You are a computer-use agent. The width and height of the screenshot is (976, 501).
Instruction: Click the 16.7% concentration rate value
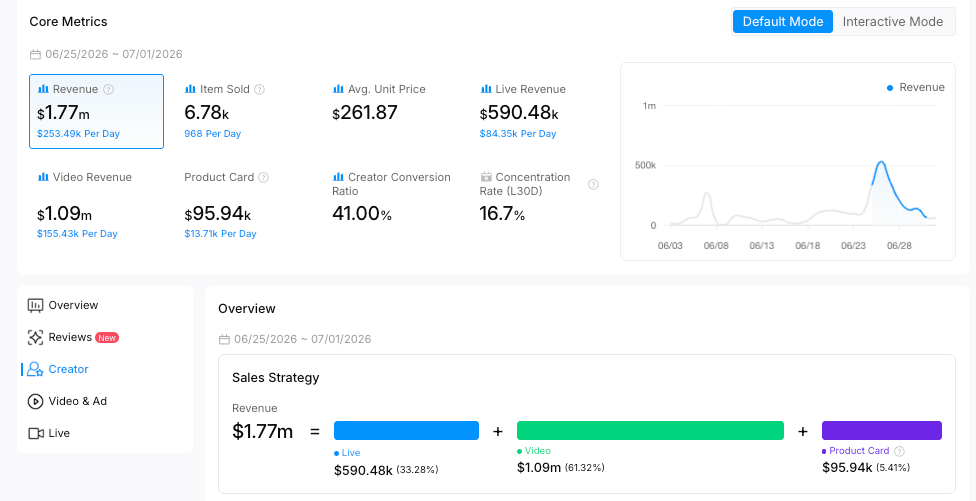[x=502, y=214]
